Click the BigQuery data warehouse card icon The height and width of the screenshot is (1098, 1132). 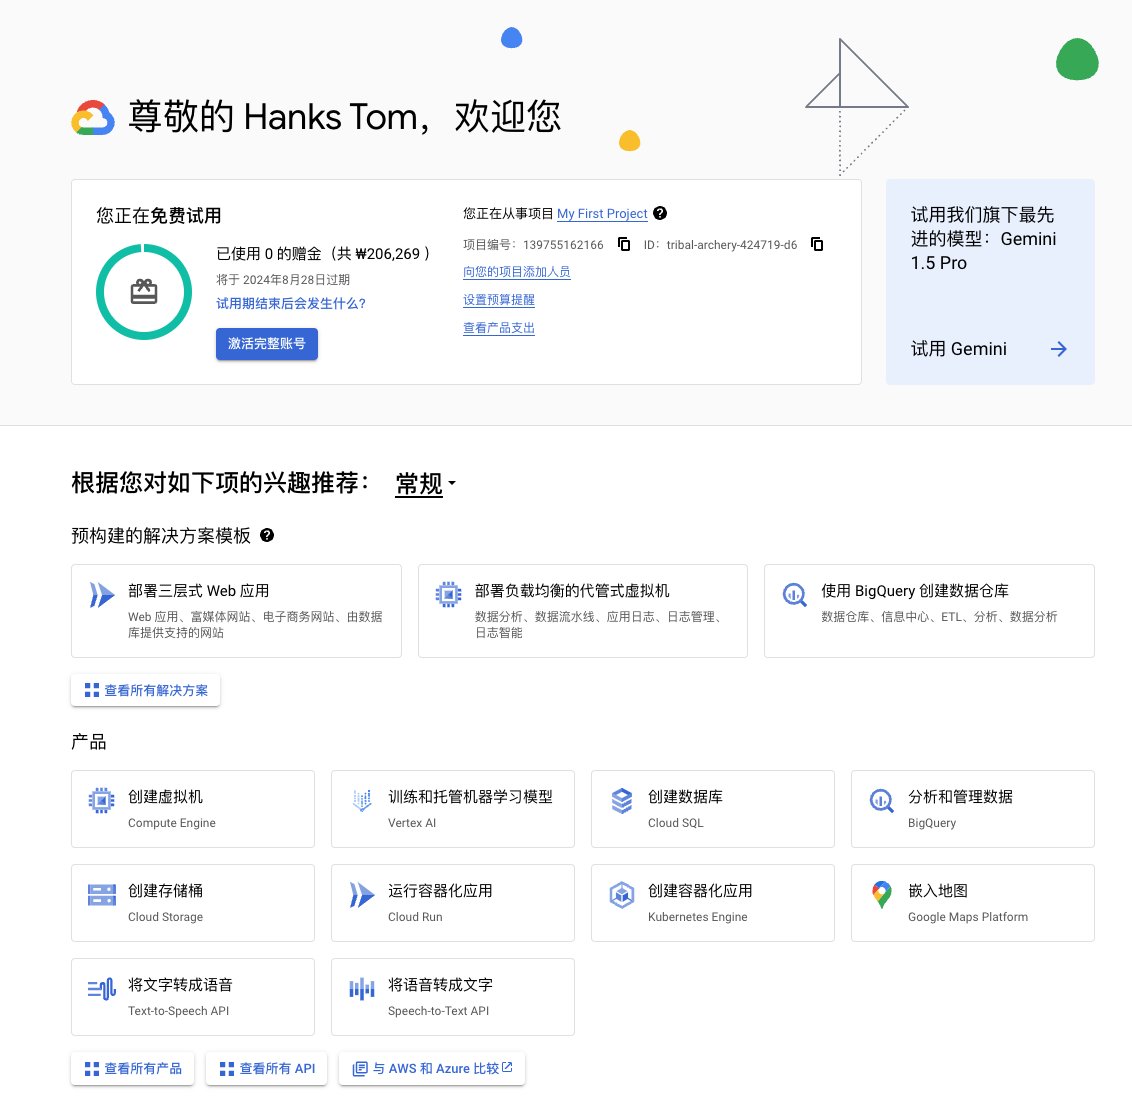tap(794, 595)
